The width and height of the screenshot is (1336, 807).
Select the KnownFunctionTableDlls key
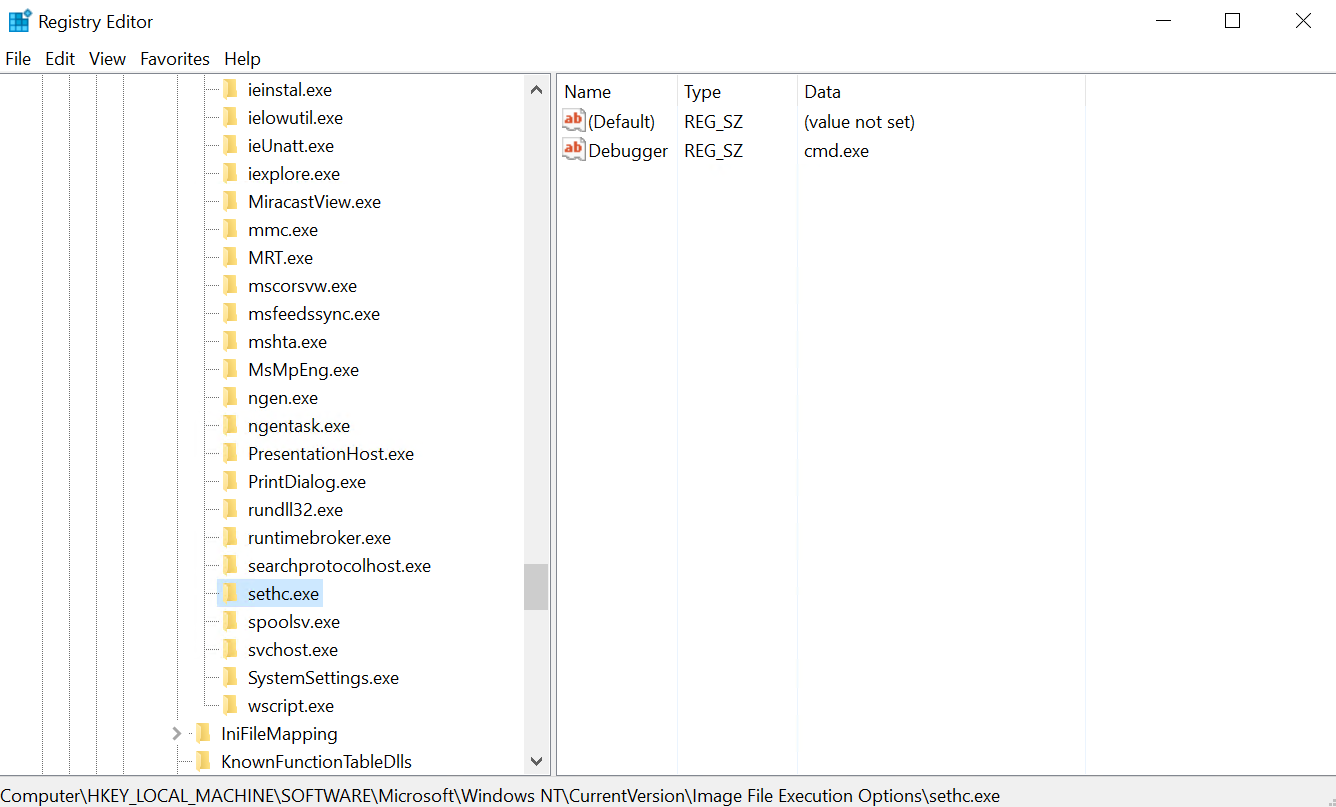316,762
